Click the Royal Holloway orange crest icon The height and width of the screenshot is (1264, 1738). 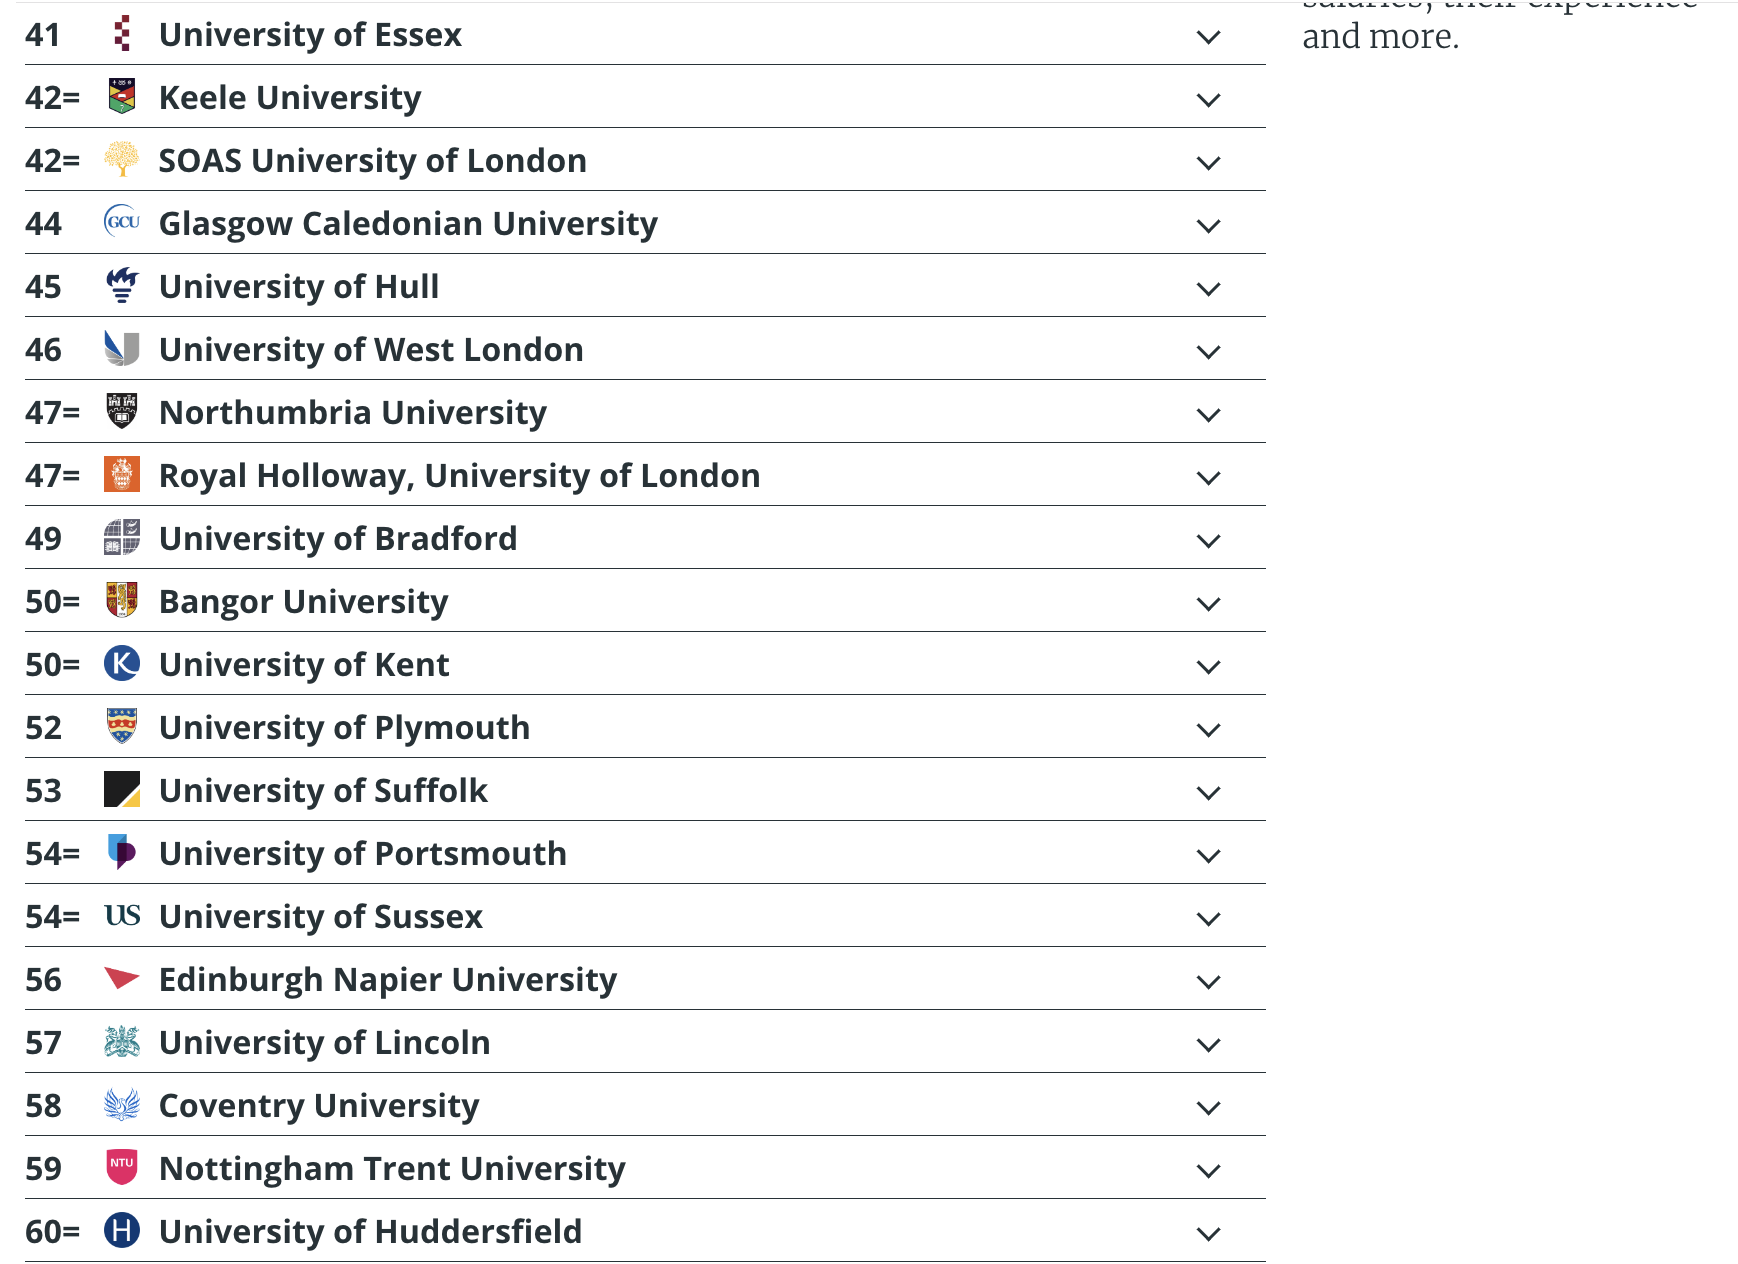coord(122,475)
